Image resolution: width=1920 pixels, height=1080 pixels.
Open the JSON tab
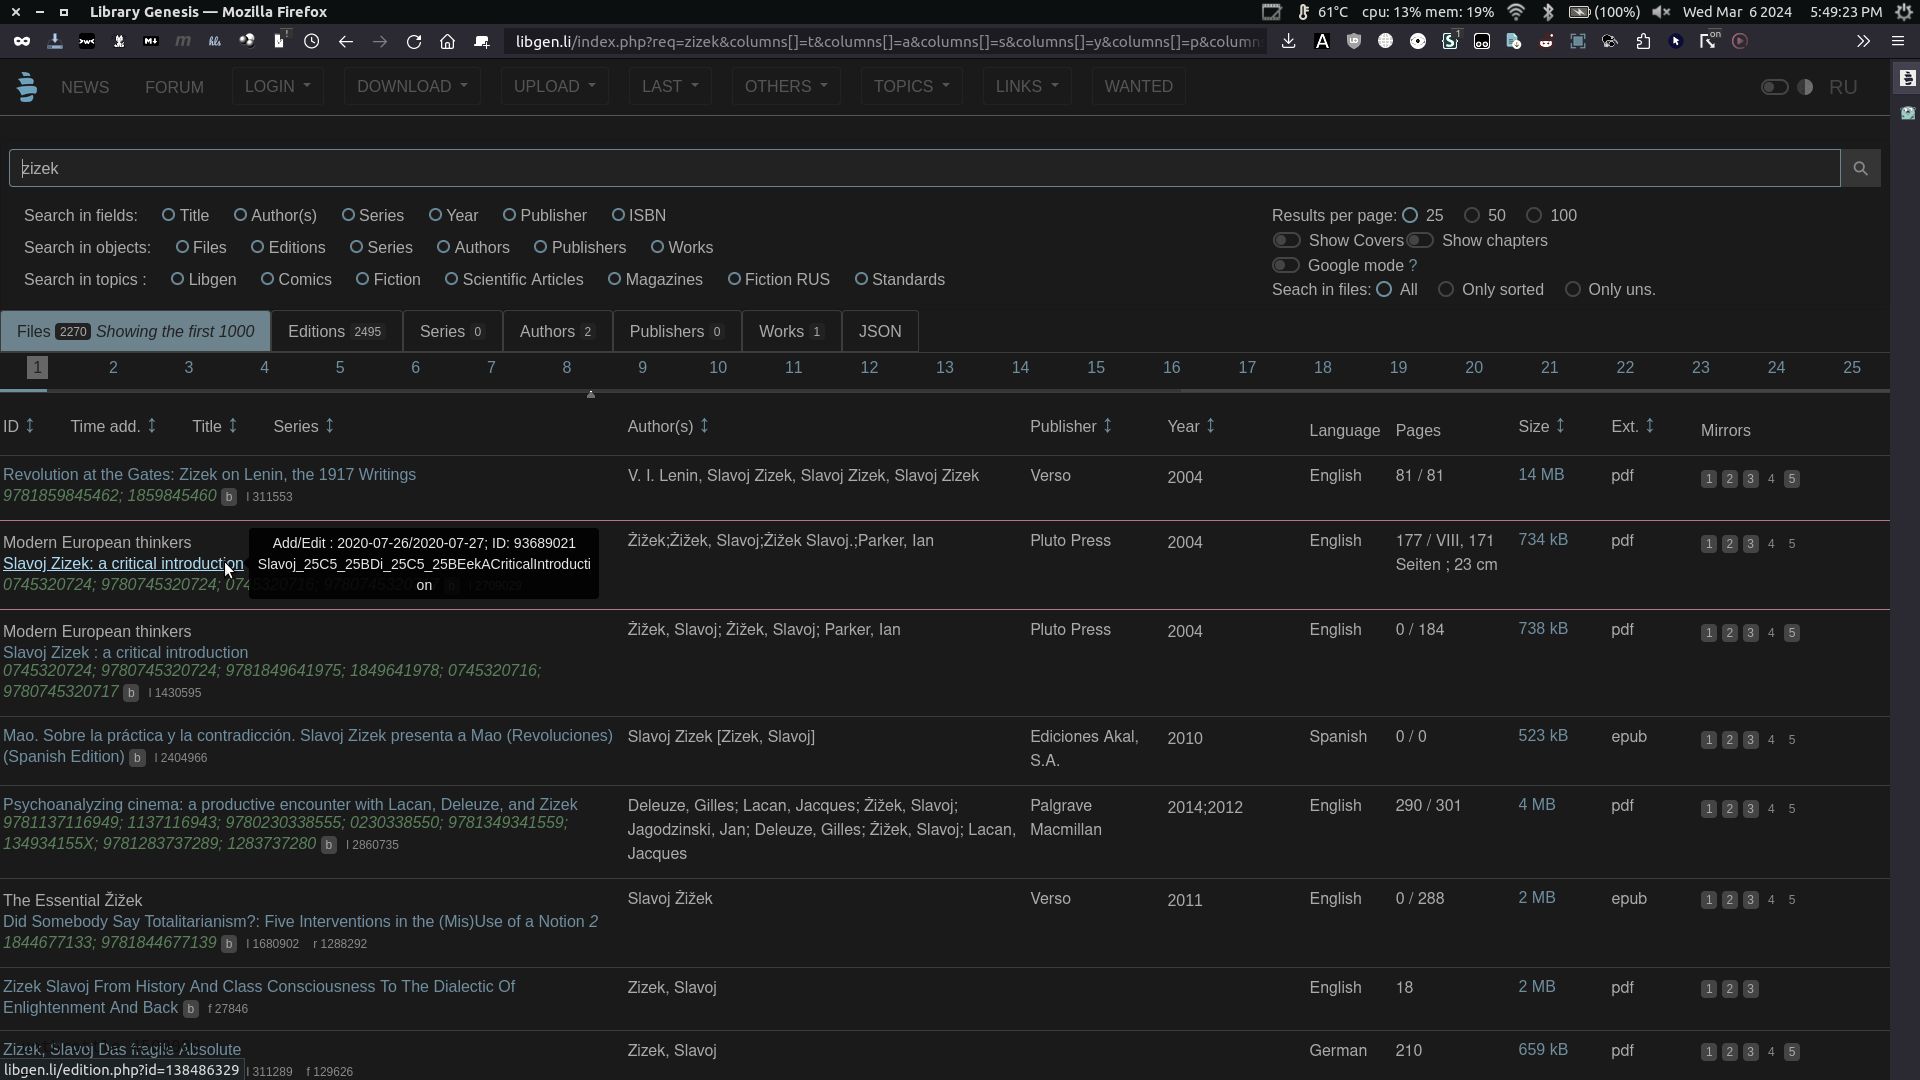[x=880, y=331]
